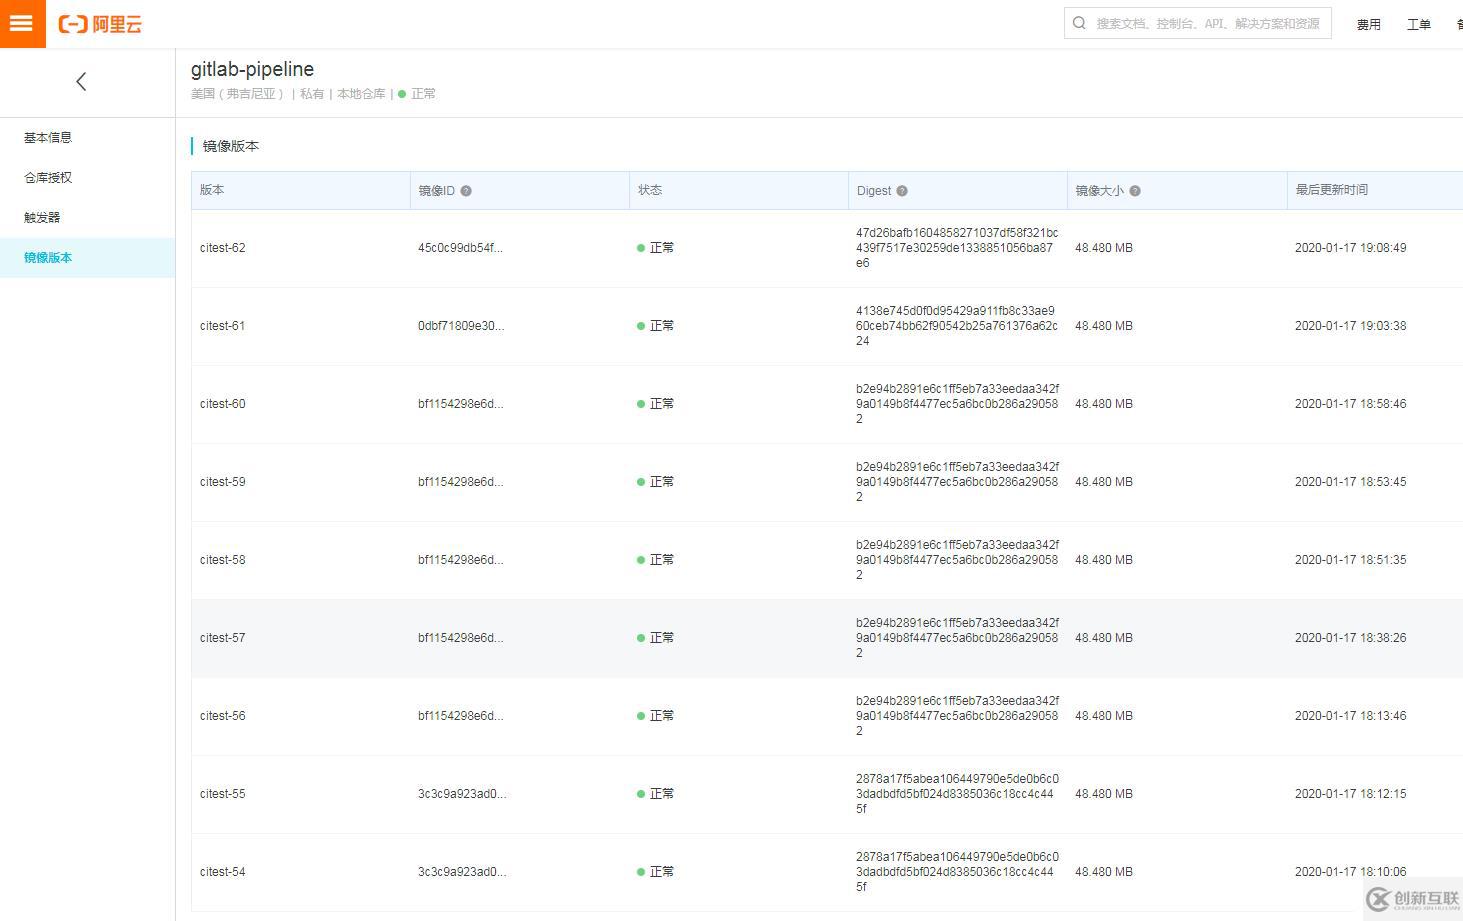Click timestamp 2020-01-17 18:53:45
The height and width of the screenshot is (921, 1463).
pyautogui.click(x=1350, y=482)
